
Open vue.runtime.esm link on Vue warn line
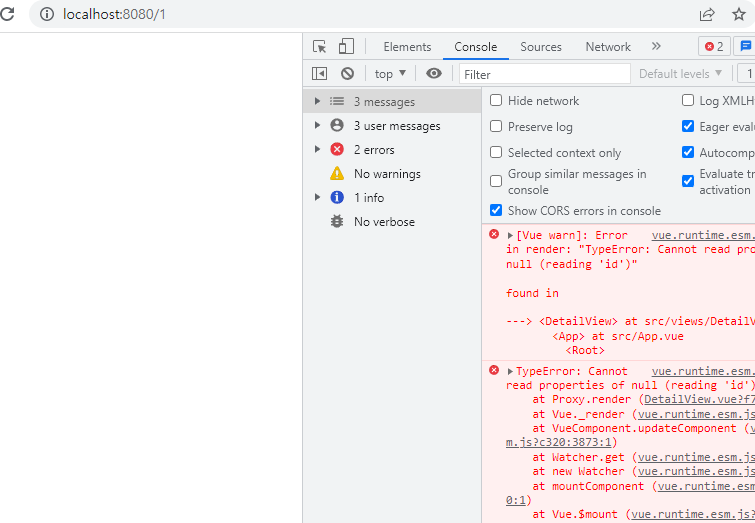[x=703, y=235]
